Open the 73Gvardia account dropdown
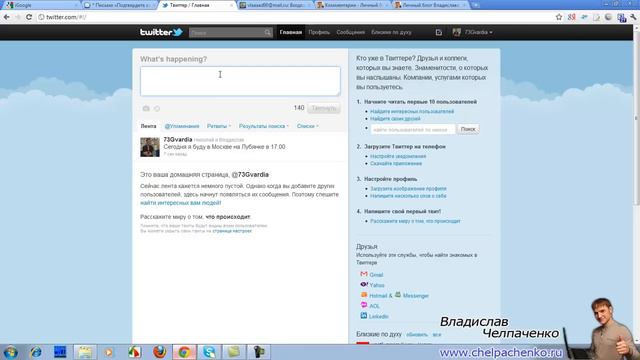This screenshot has height=360, width=640. pos(478,32)
